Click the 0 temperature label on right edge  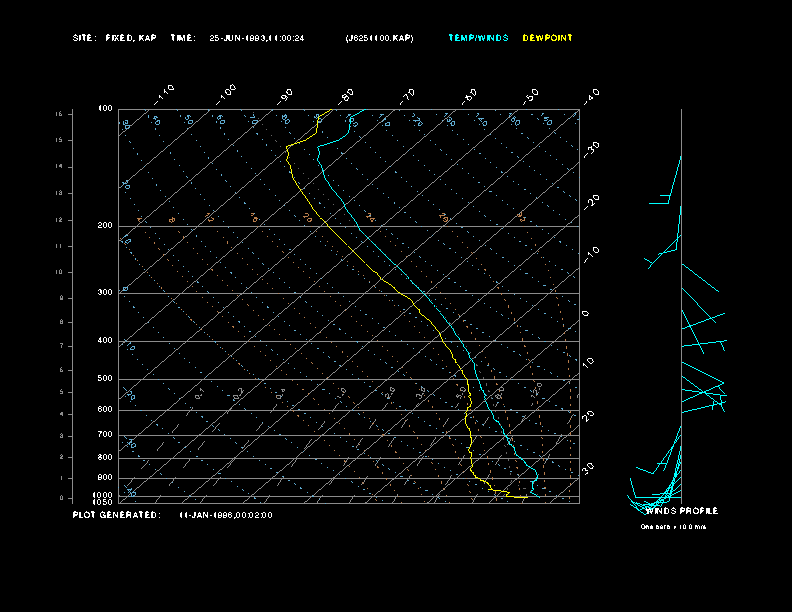click(586, 314)
